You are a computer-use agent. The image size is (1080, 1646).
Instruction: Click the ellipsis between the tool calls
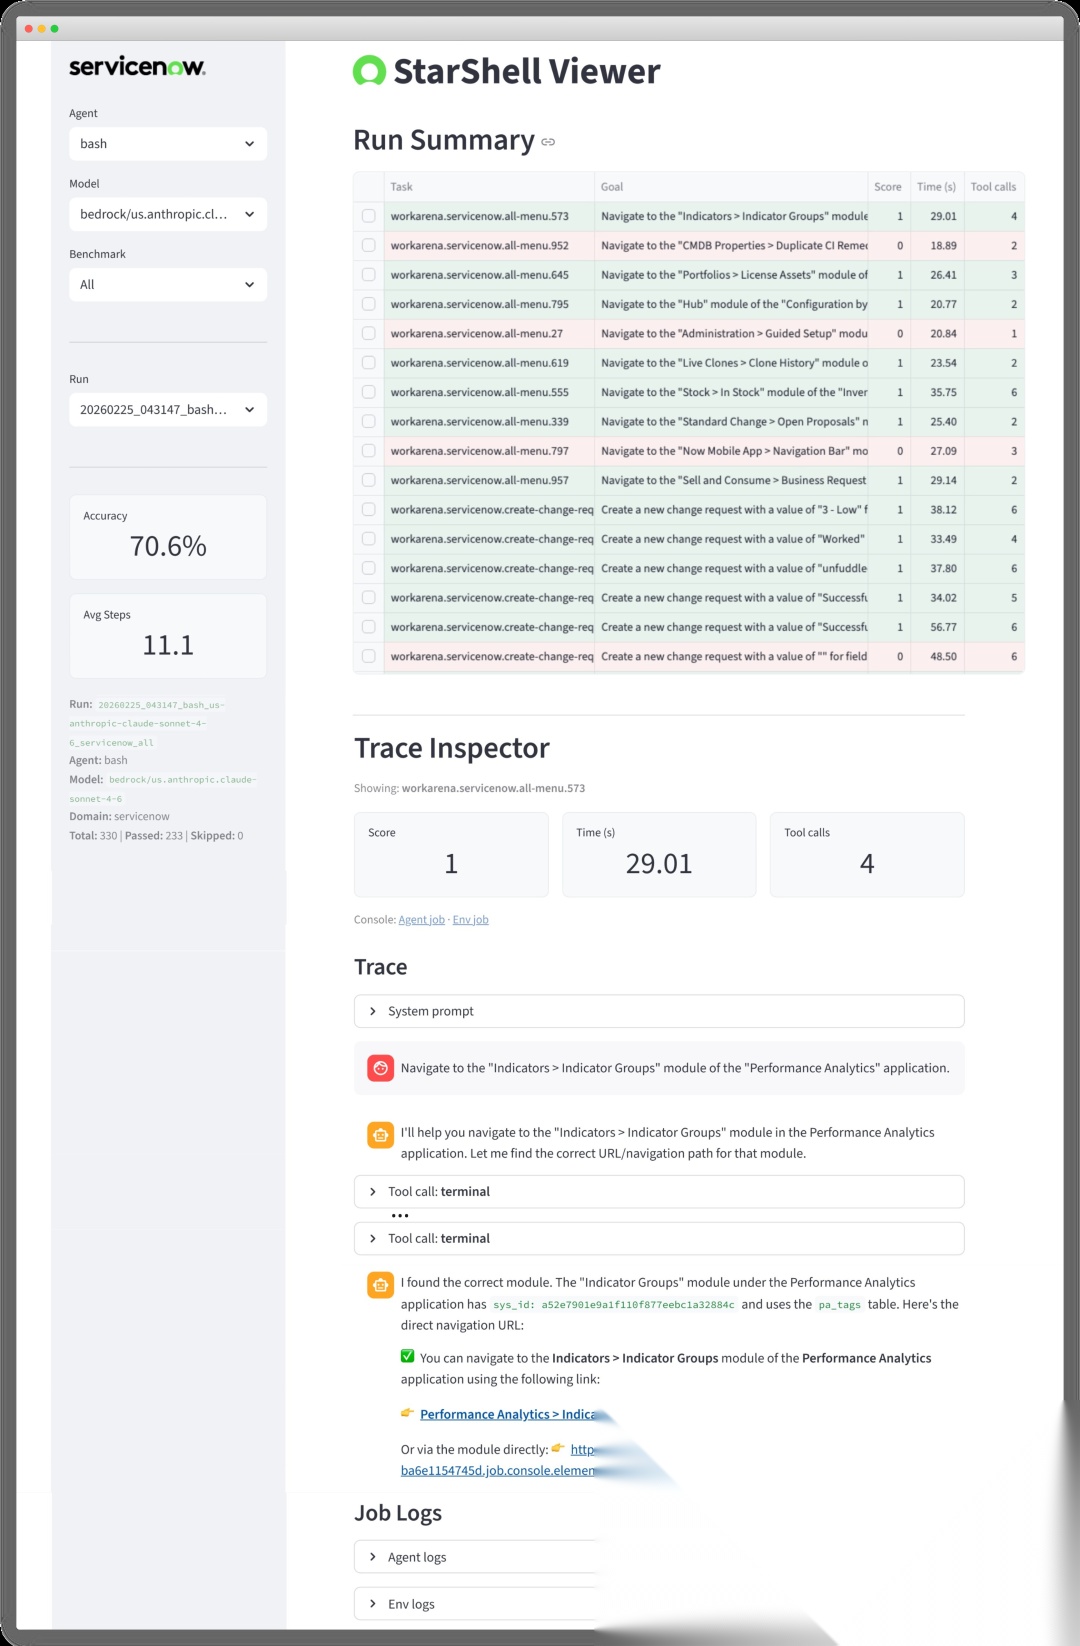[400, 1215]
